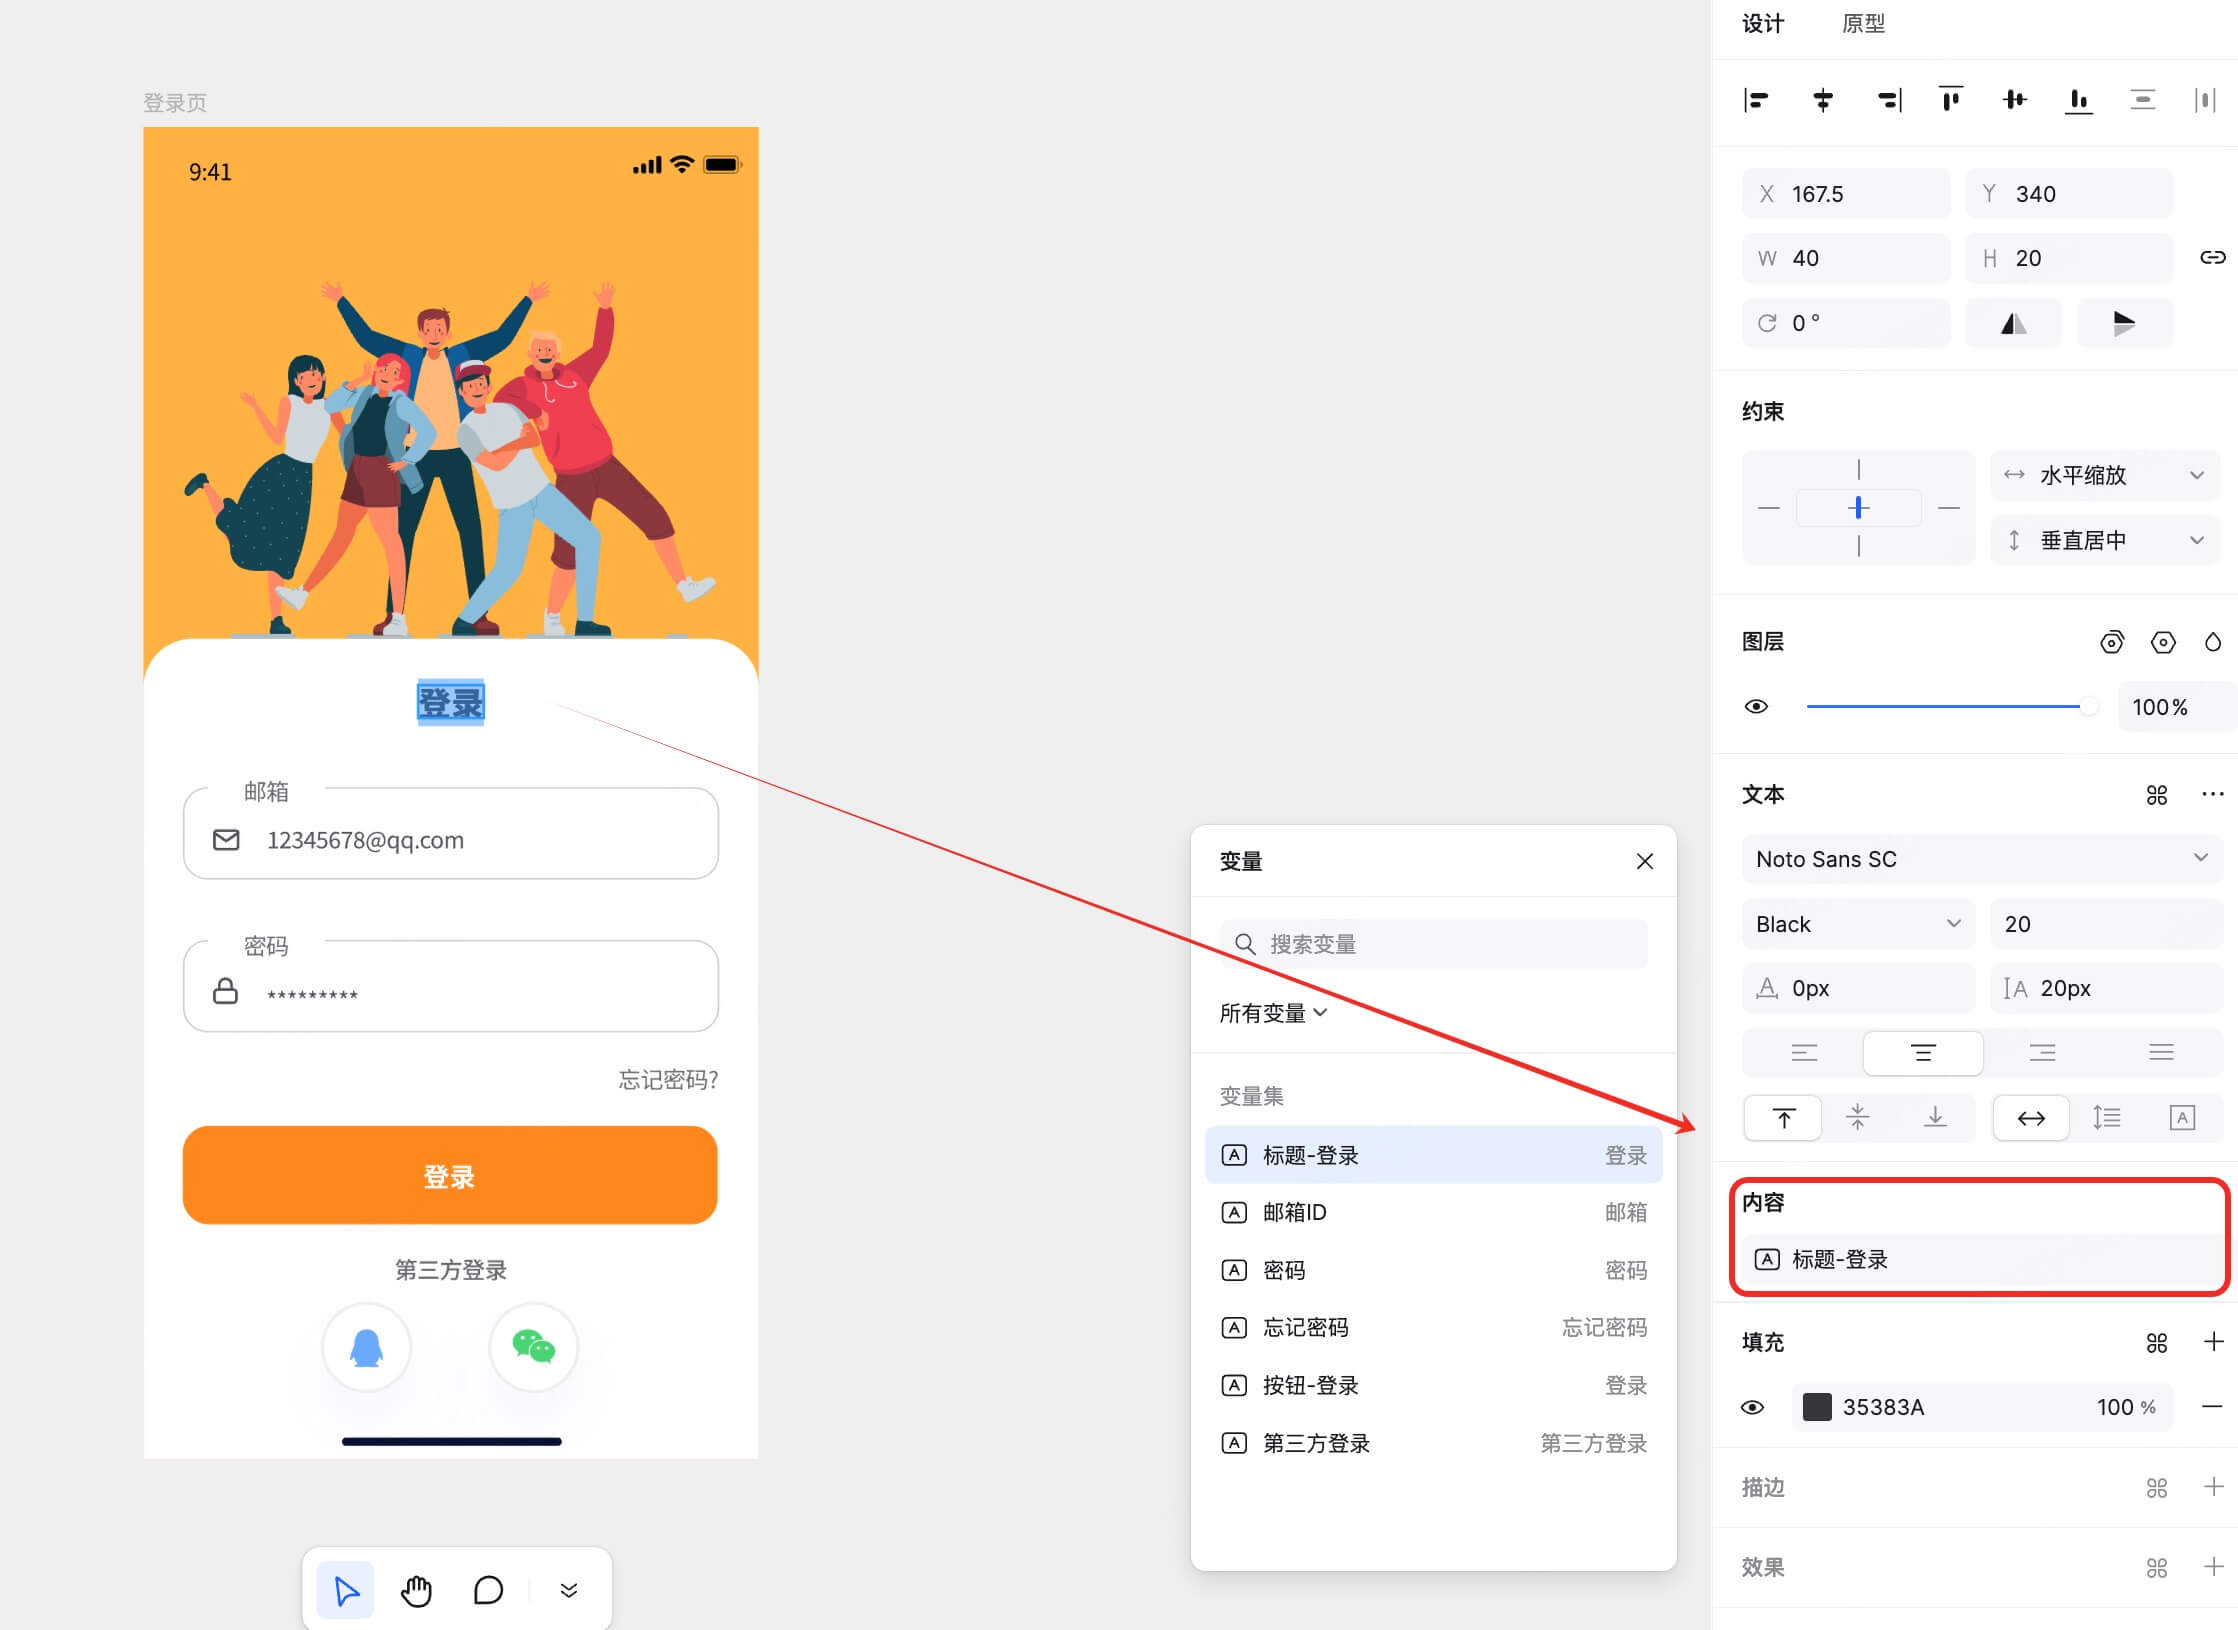Expand the 所有变量 filter
The height and width of the screenshot is (1630, 2238).
coord(1273,1013)
